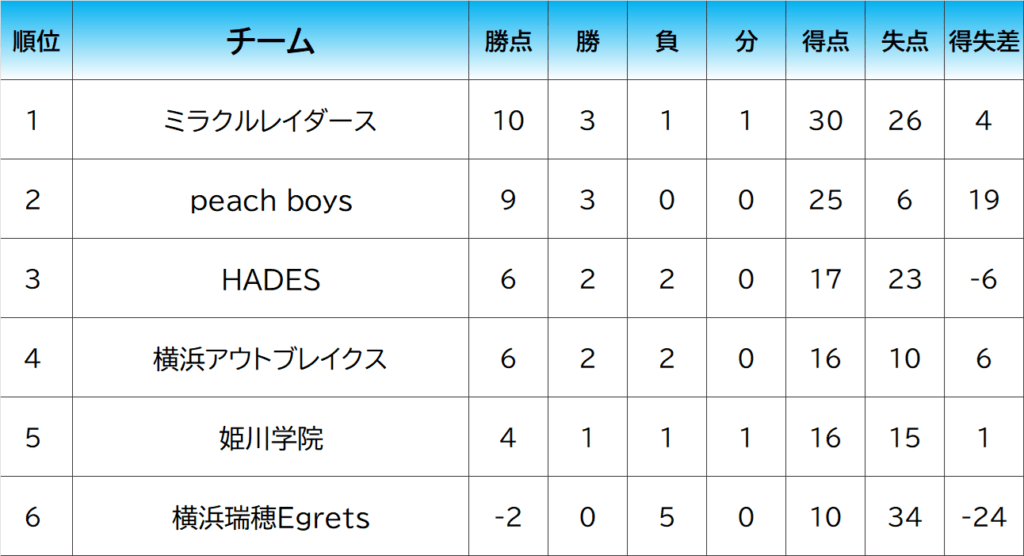Select HADES's 失点 value 23
The image size is (1024, 556).
904,279
